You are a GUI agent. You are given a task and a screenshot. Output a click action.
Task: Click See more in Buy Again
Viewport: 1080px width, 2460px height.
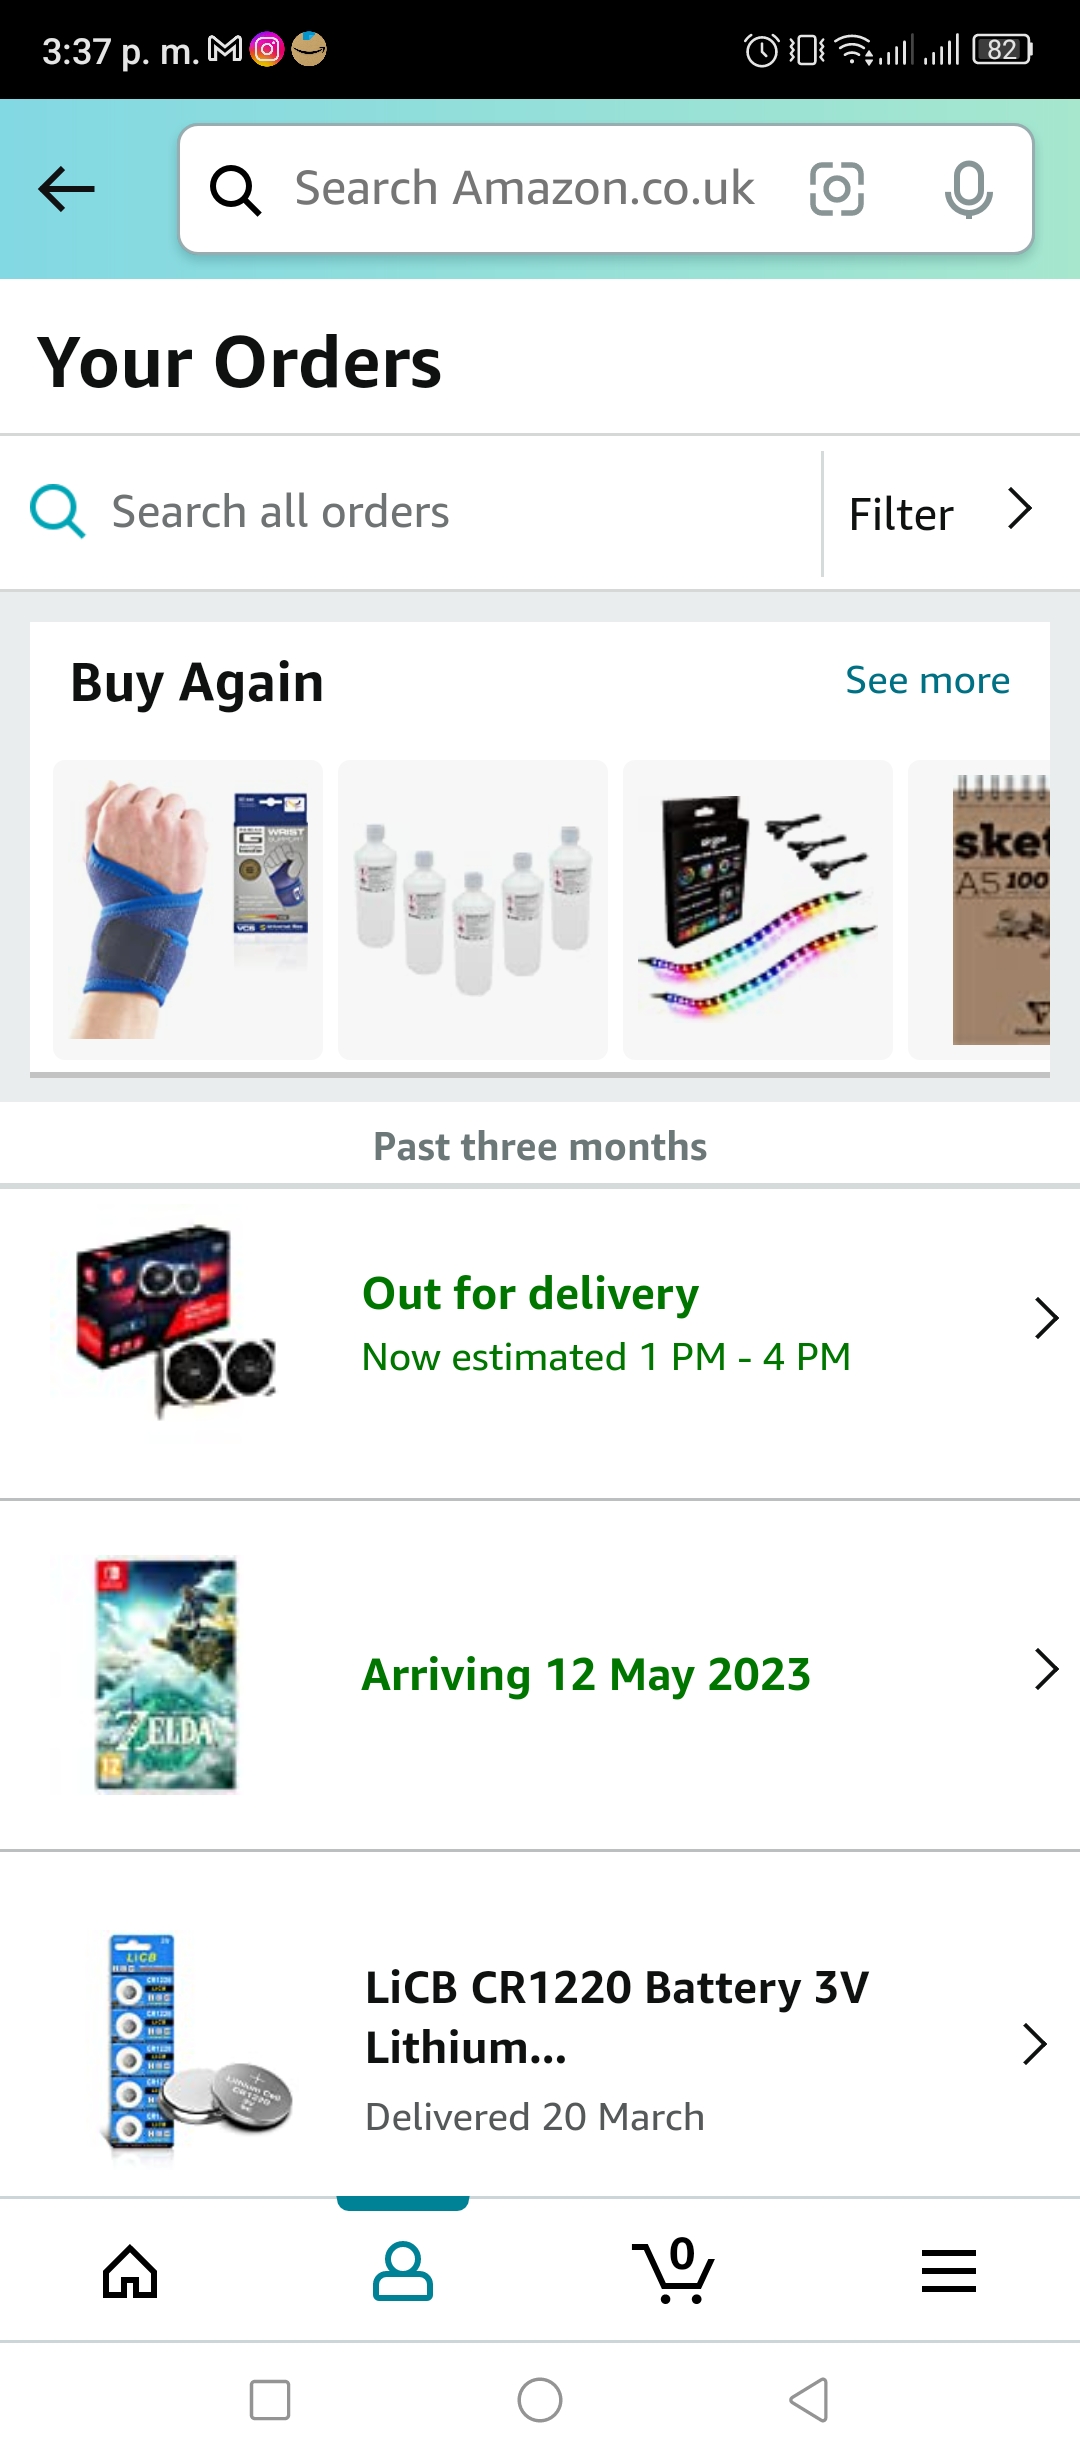[x=927, y=680]
